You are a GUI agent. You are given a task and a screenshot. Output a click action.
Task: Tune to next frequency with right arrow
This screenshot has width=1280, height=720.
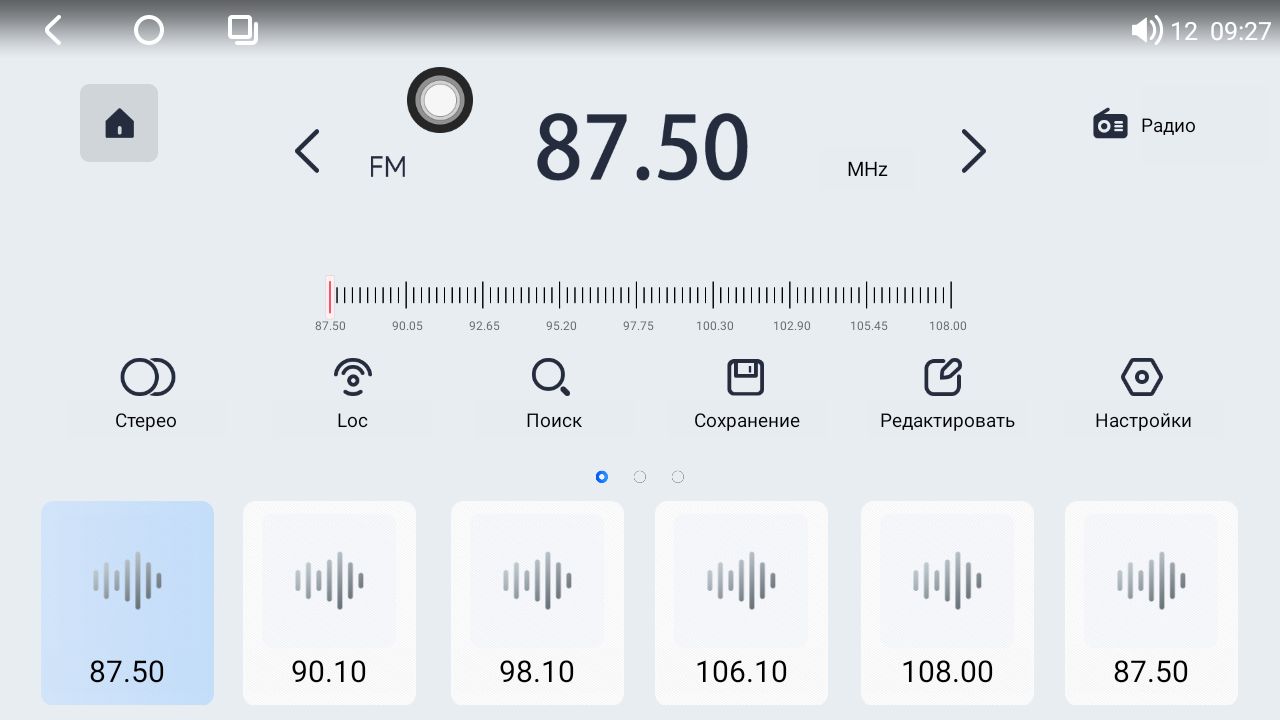click(x=973, y=152)
